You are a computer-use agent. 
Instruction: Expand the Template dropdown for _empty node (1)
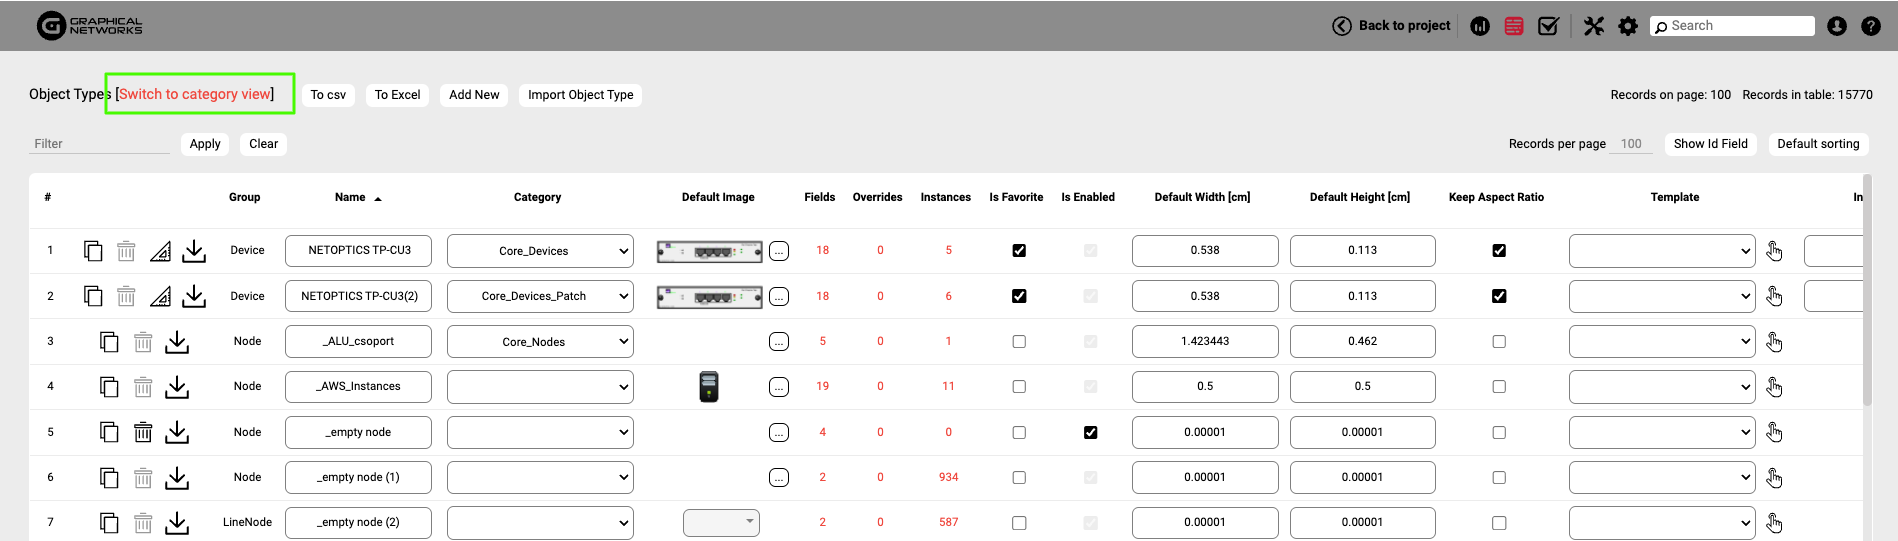pos(1661,477)
